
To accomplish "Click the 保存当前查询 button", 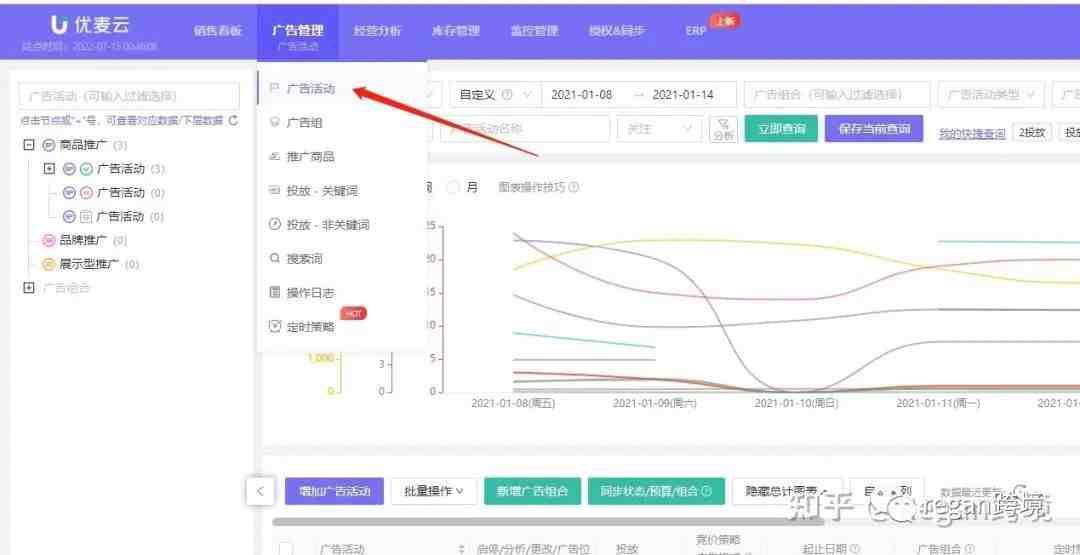I will point(874,129).
